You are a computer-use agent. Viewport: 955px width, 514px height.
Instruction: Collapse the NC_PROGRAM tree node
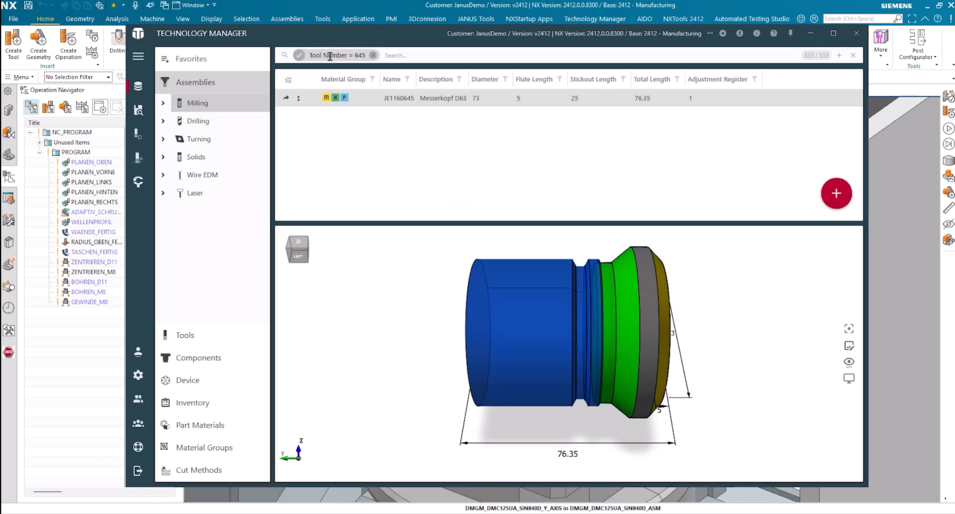tap(29, 132)
